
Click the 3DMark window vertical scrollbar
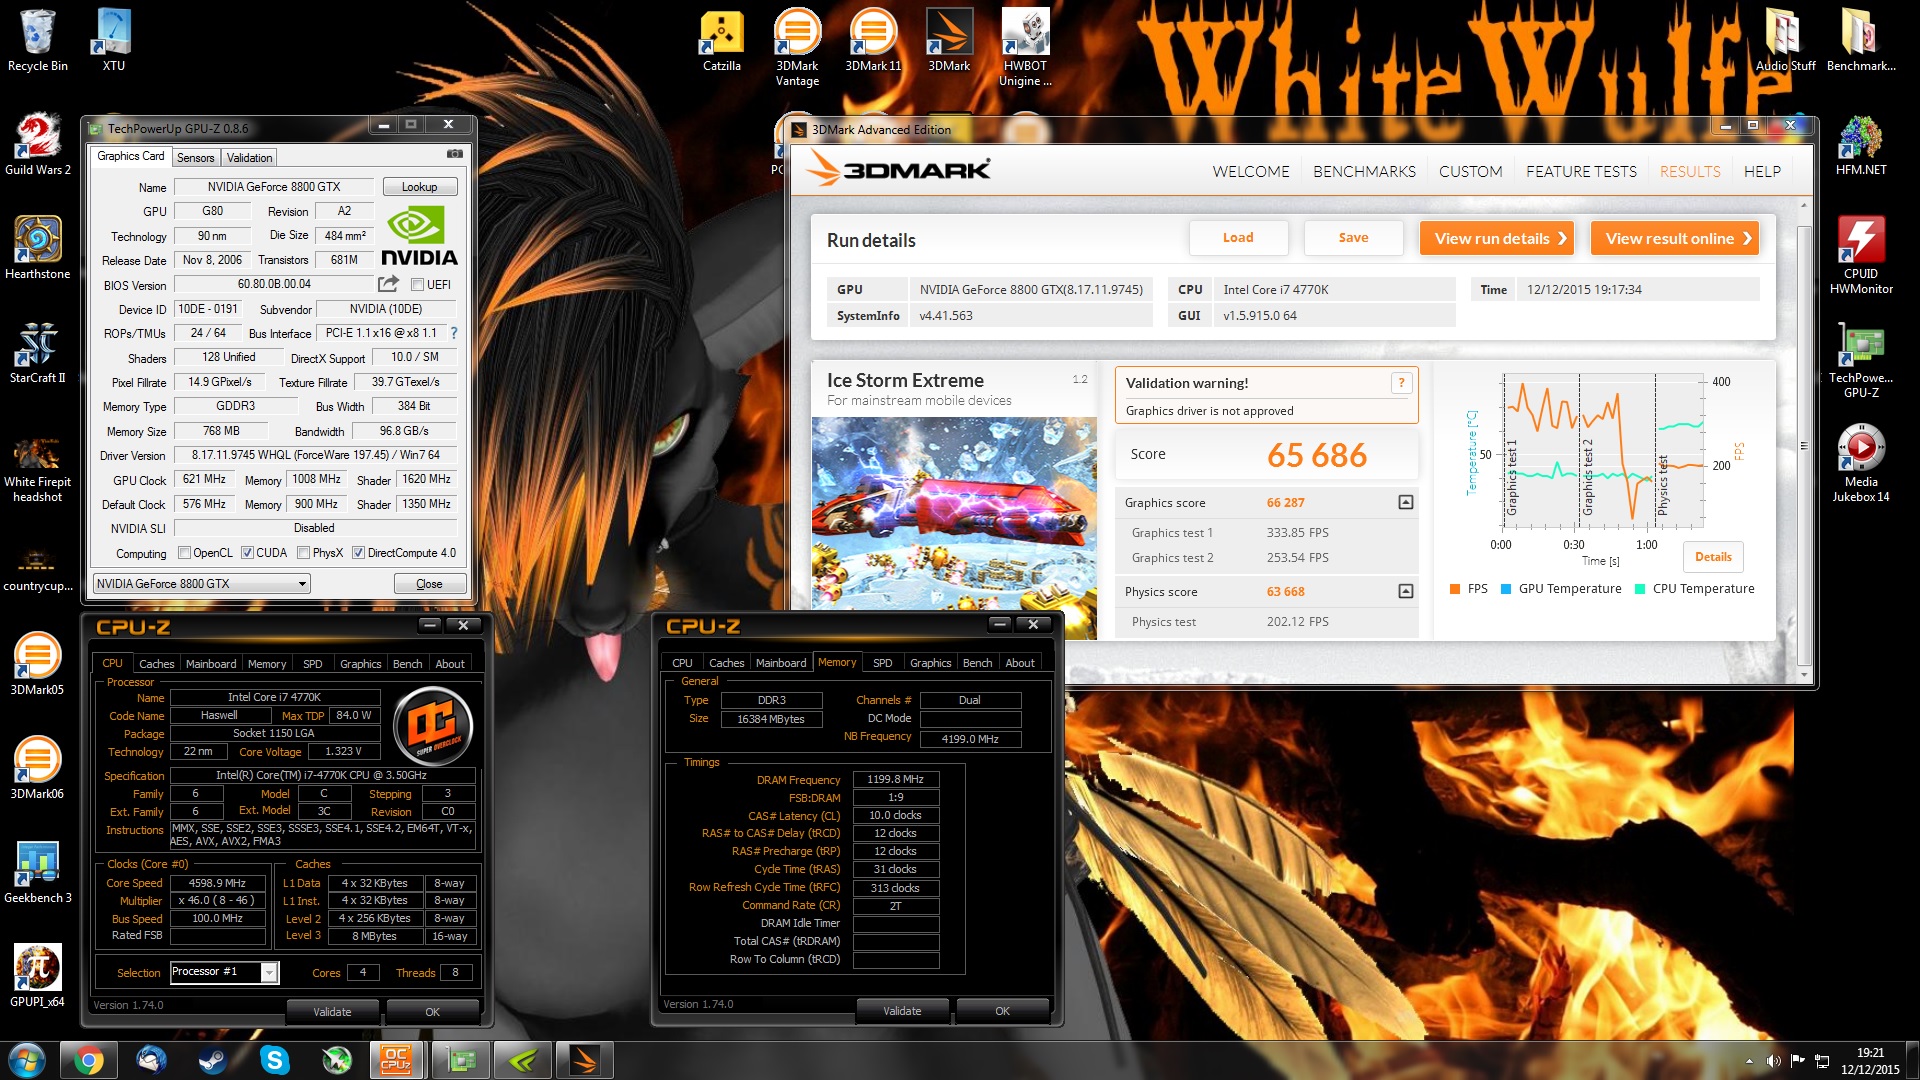tap(1804, 440)
